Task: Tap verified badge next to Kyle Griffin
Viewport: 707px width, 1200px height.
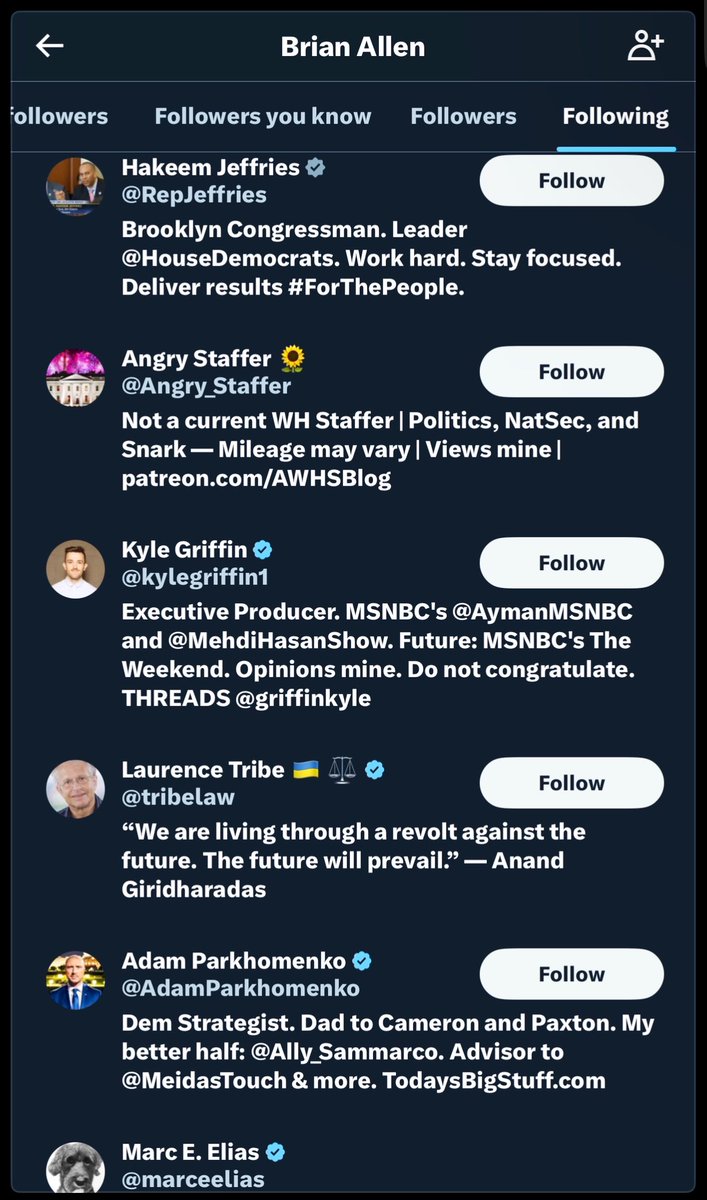Action: tap(263, 549)
